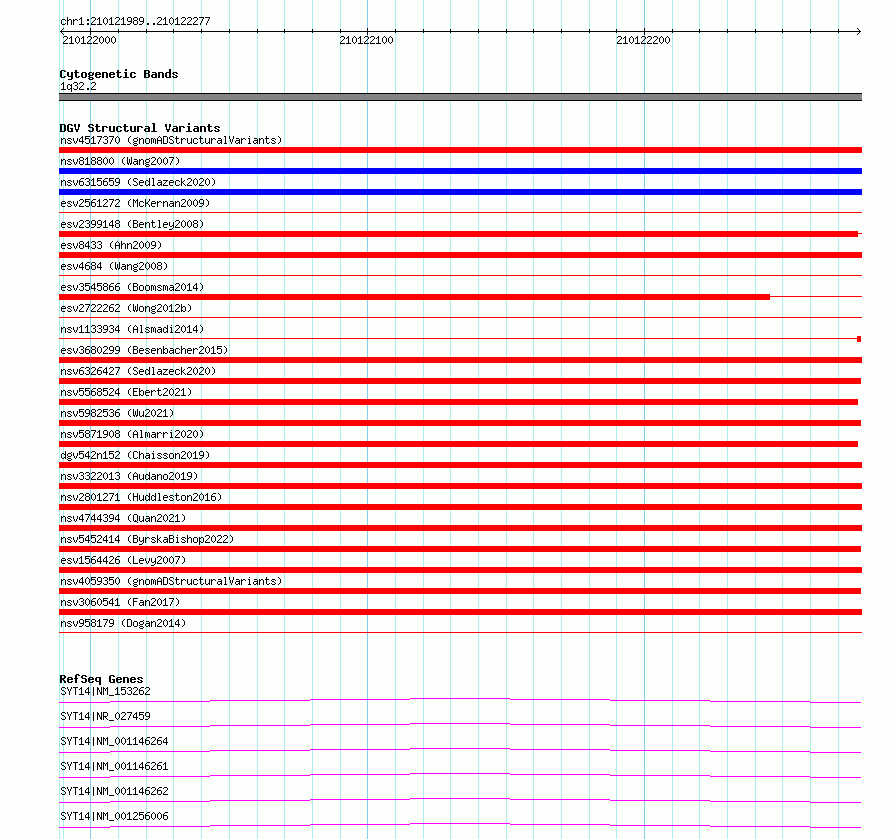Open transcript SYT14|NR_027459

[x=105, y=716]
